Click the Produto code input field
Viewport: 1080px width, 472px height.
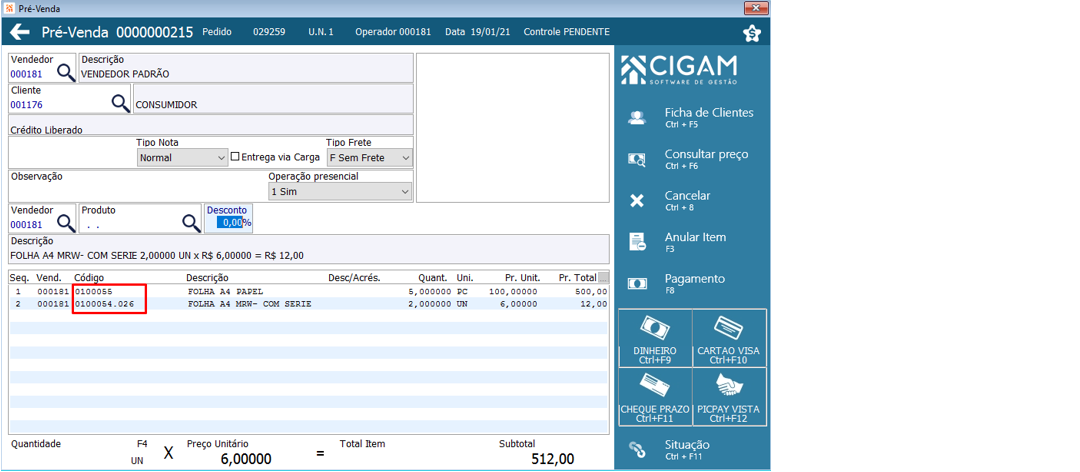click(129, 223)
